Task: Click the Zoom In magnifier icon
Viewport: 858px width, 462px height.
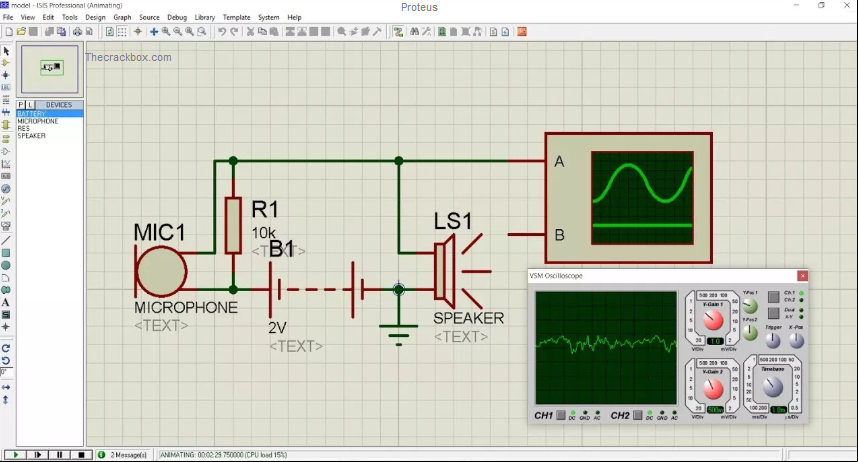Action: pyautogui.click(x=166, y=32)
